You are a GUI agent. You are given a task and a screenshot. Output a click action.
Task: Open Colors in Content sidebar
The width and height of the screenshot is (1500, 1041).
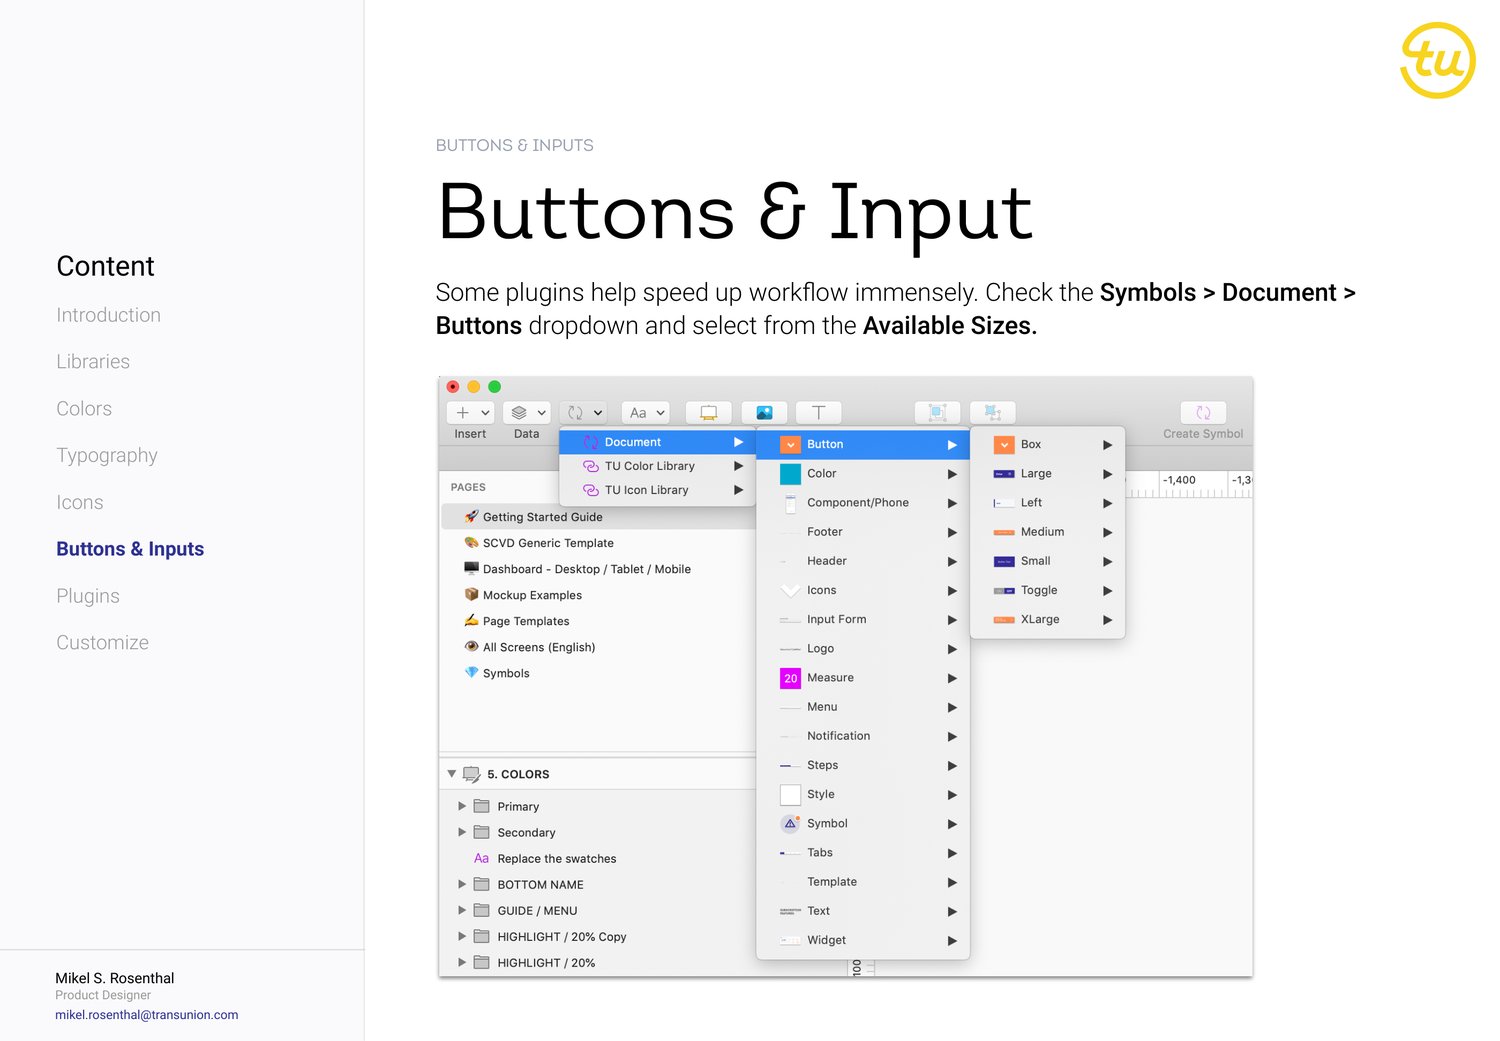point(84,409)
